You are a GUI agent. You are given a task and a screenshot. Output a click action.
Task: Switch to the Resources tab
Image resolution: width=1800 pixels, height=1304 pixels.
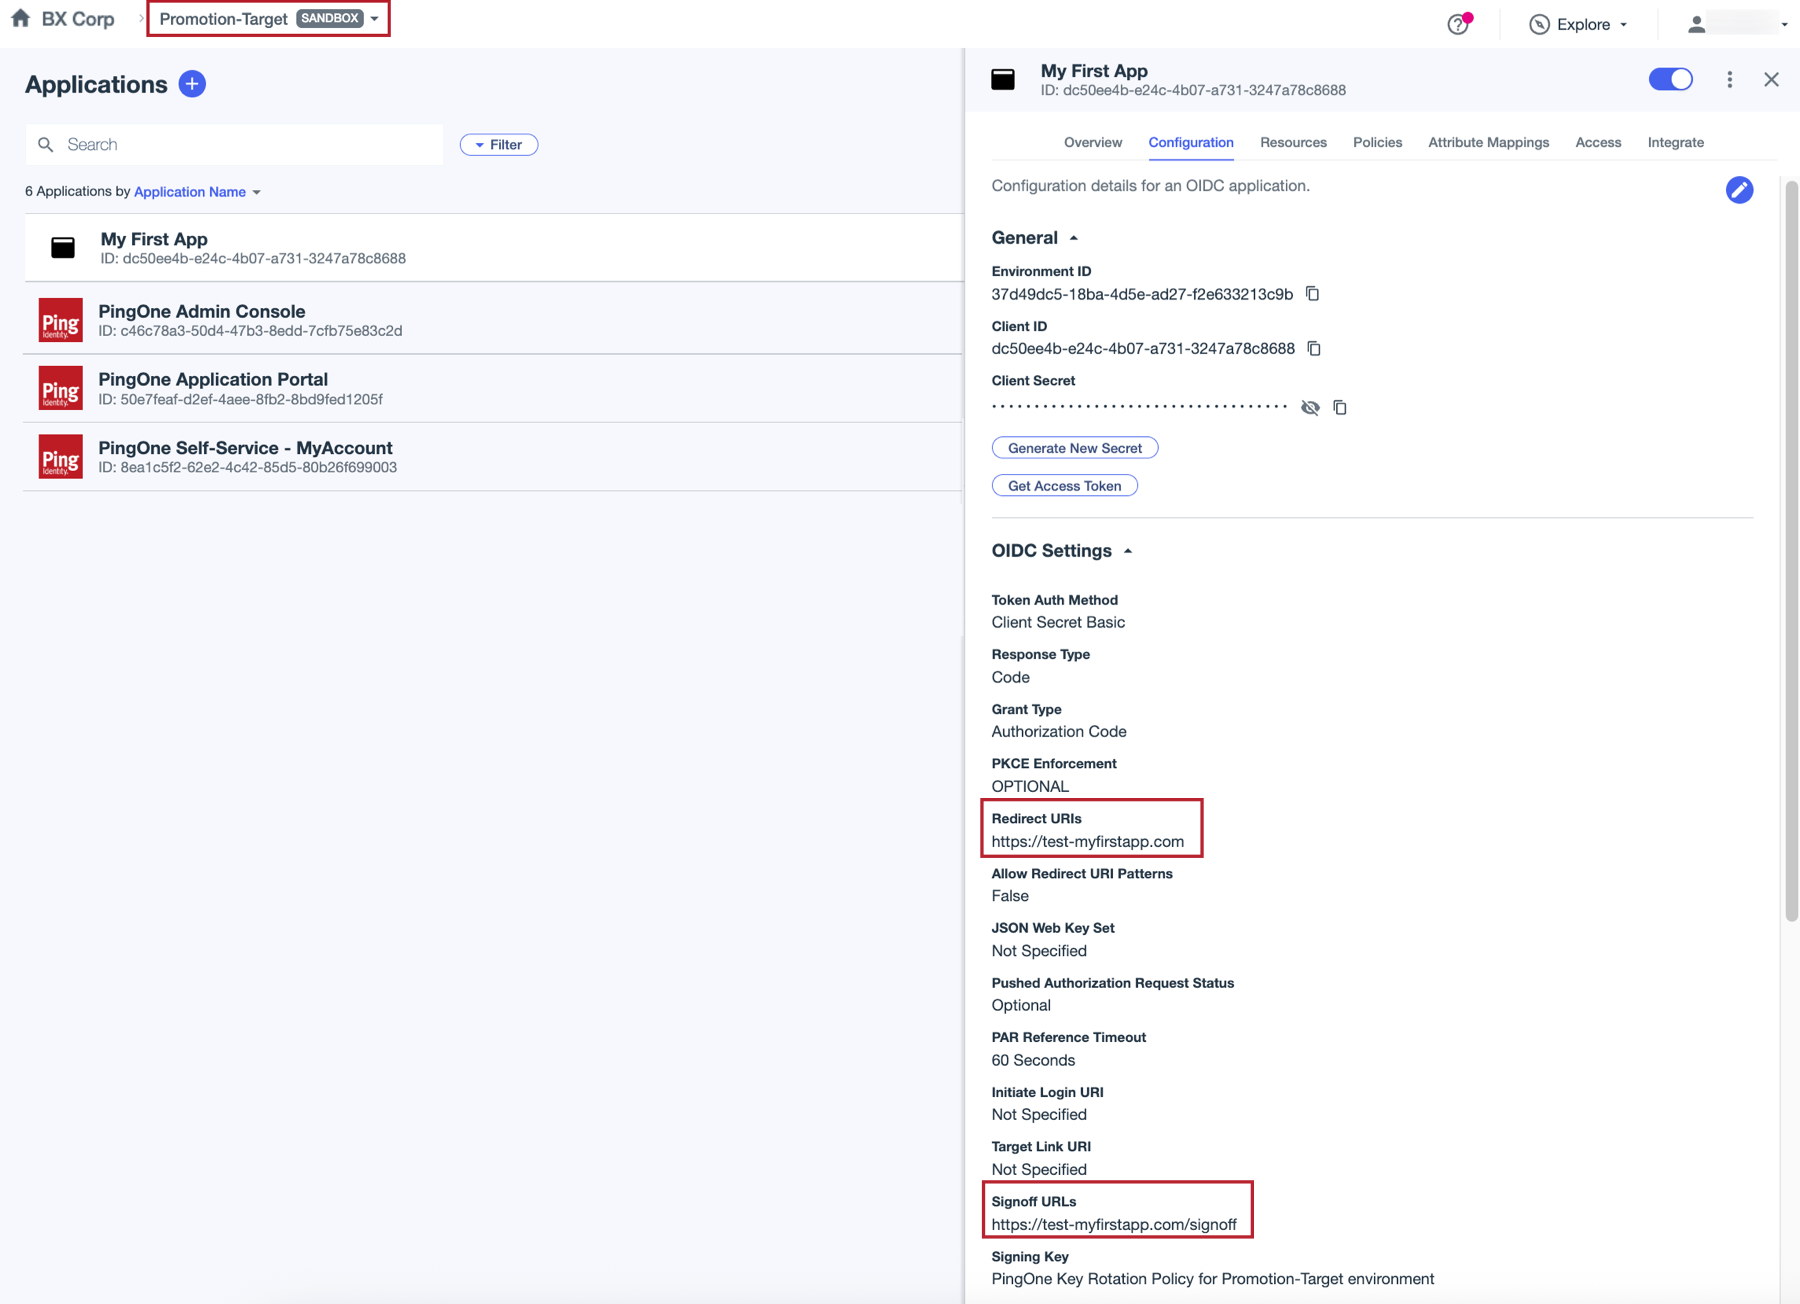click(x=1293, y=143)
